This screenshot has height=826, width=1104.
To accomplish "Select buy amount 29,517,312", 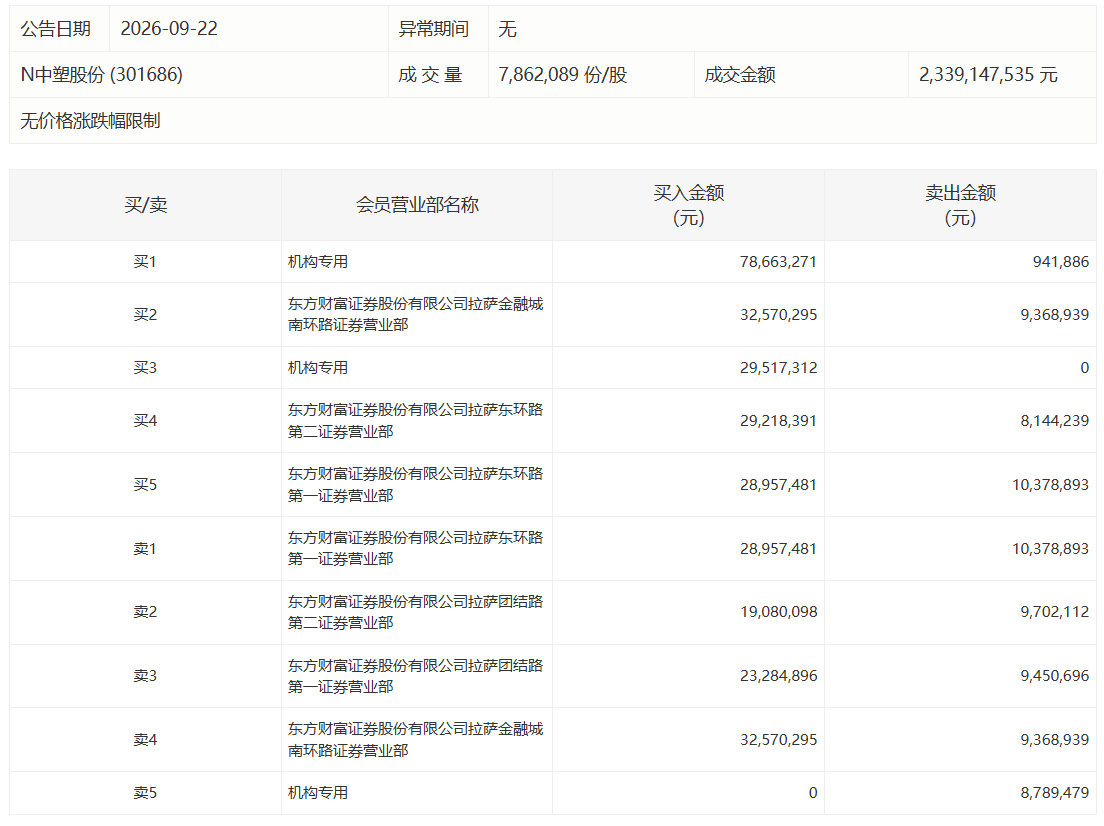I will [x=778, y=368].
